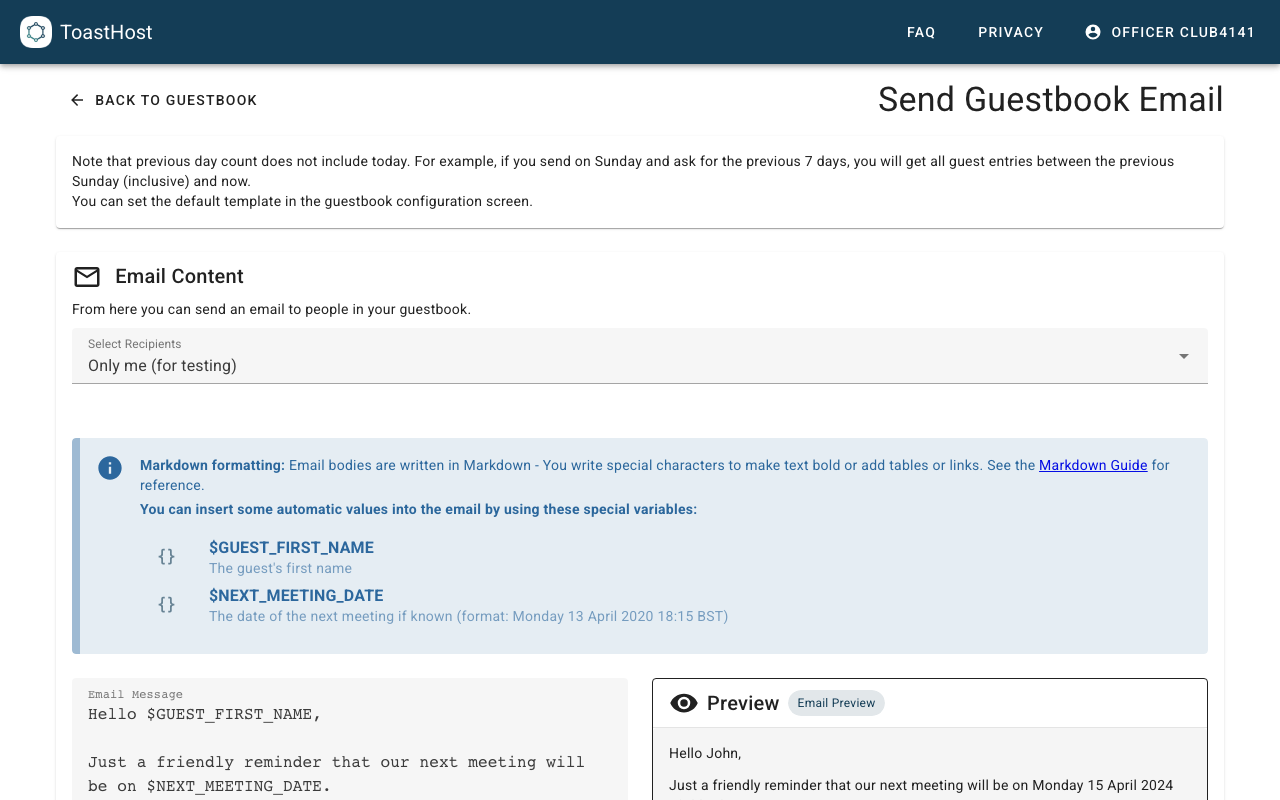Switch to the FAQ menu item
1280x800 pixels.
(x=921, y=32)
